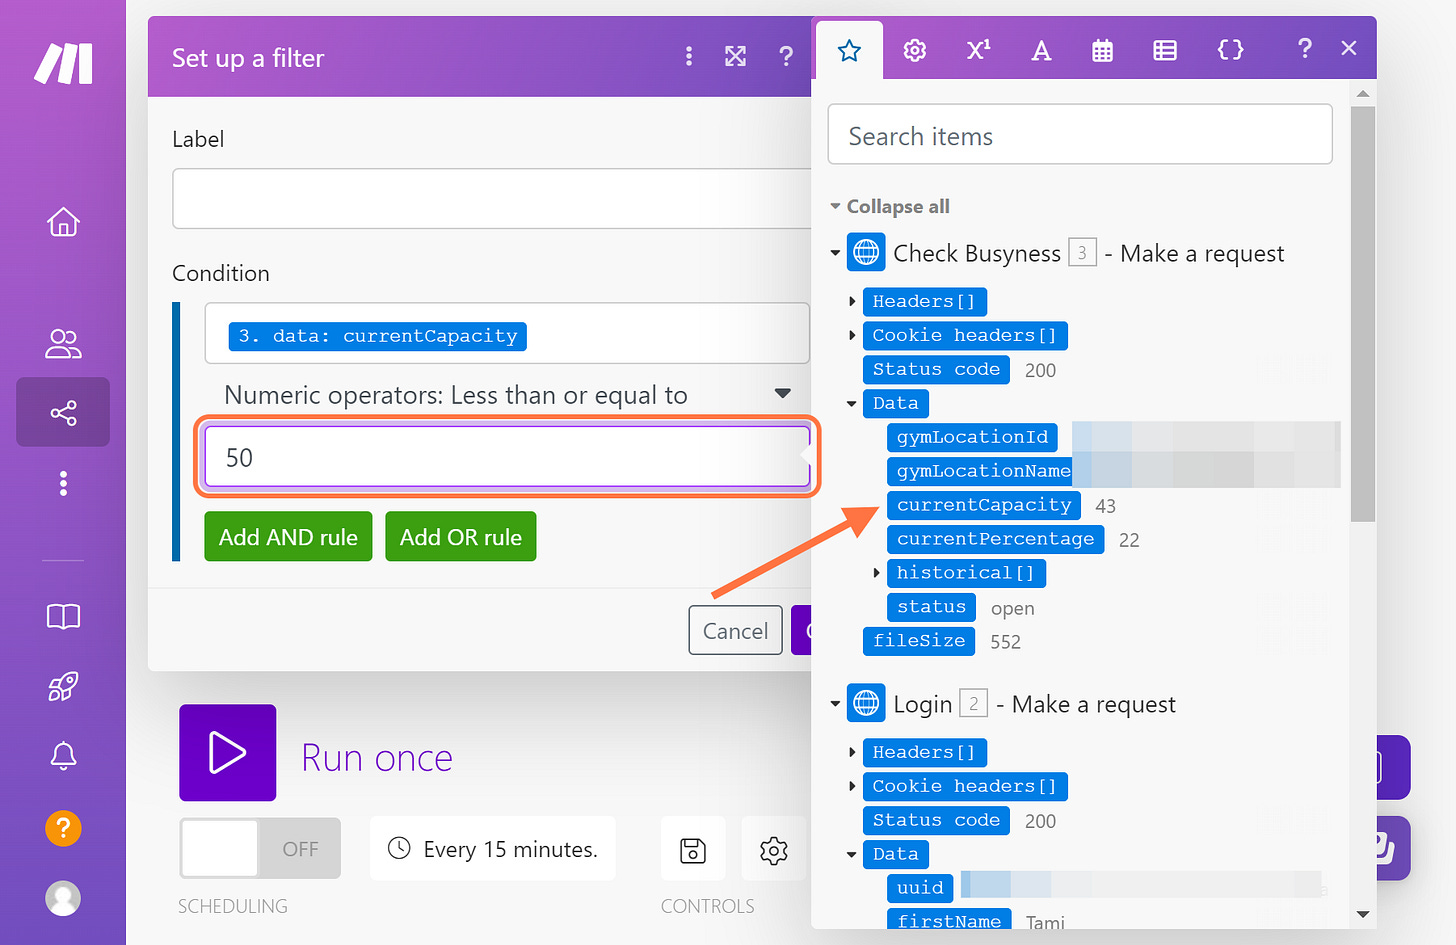Click the Save scenario disk icon
The image size is (1456, 945).
tap(693, 850)
